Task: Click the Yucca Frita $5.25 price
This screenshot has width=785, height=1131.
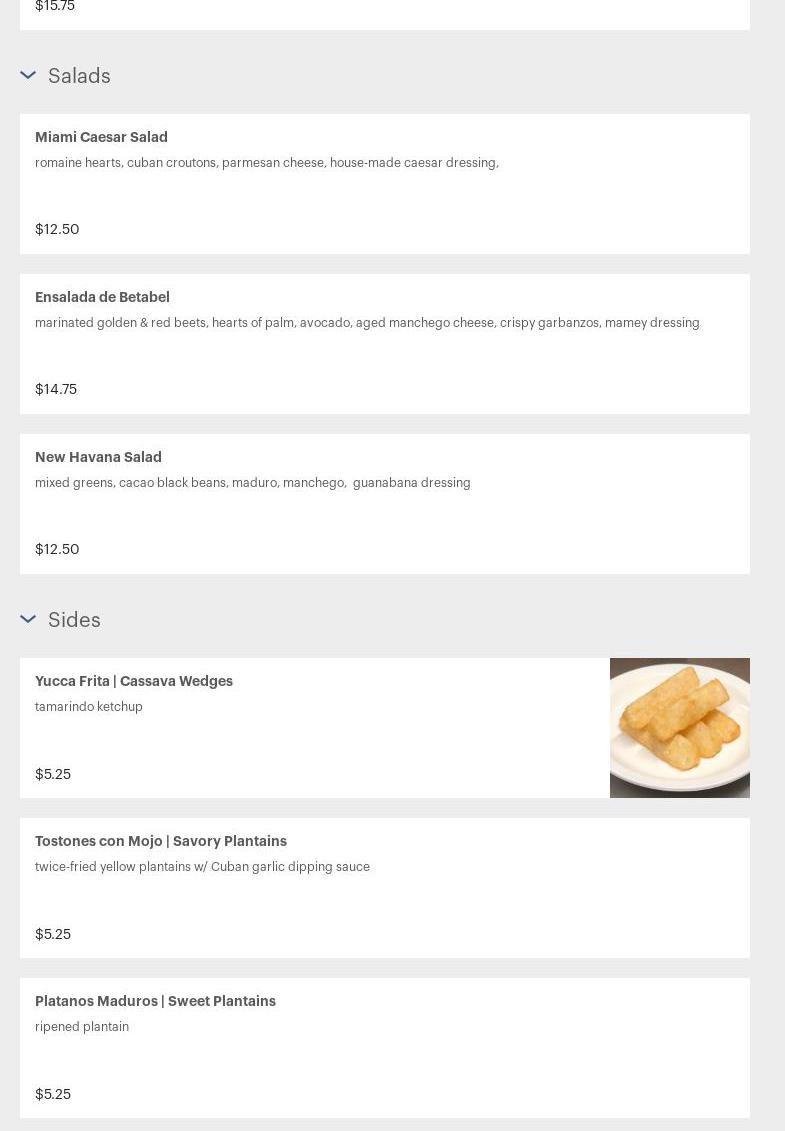Action: pos(53,774)
